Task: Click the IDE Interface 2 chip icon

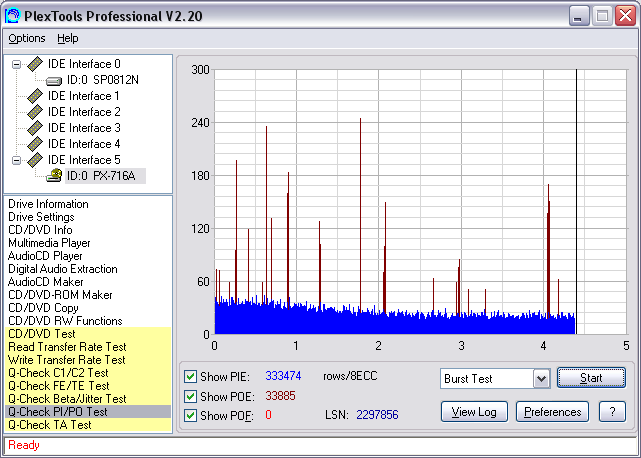Action: click(35, 112)
